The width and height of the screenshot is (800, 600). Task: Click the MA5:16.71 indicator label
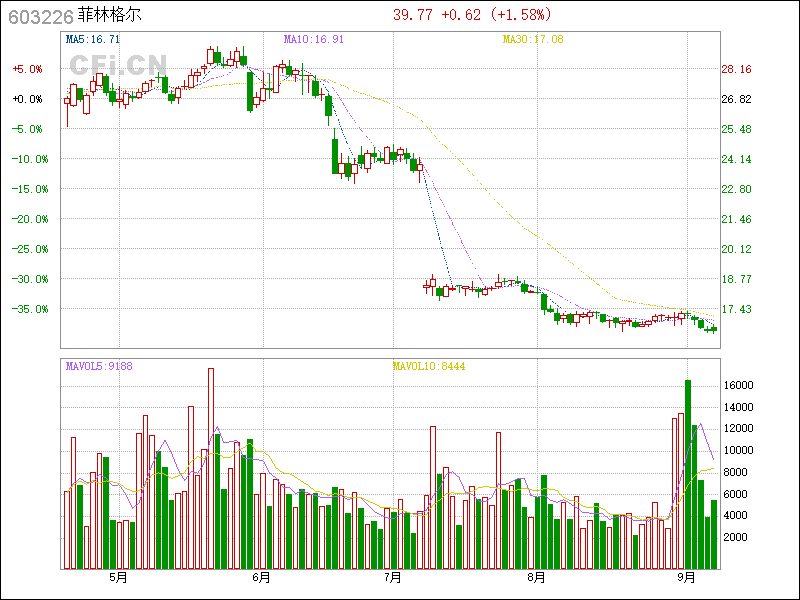[93, 40]
